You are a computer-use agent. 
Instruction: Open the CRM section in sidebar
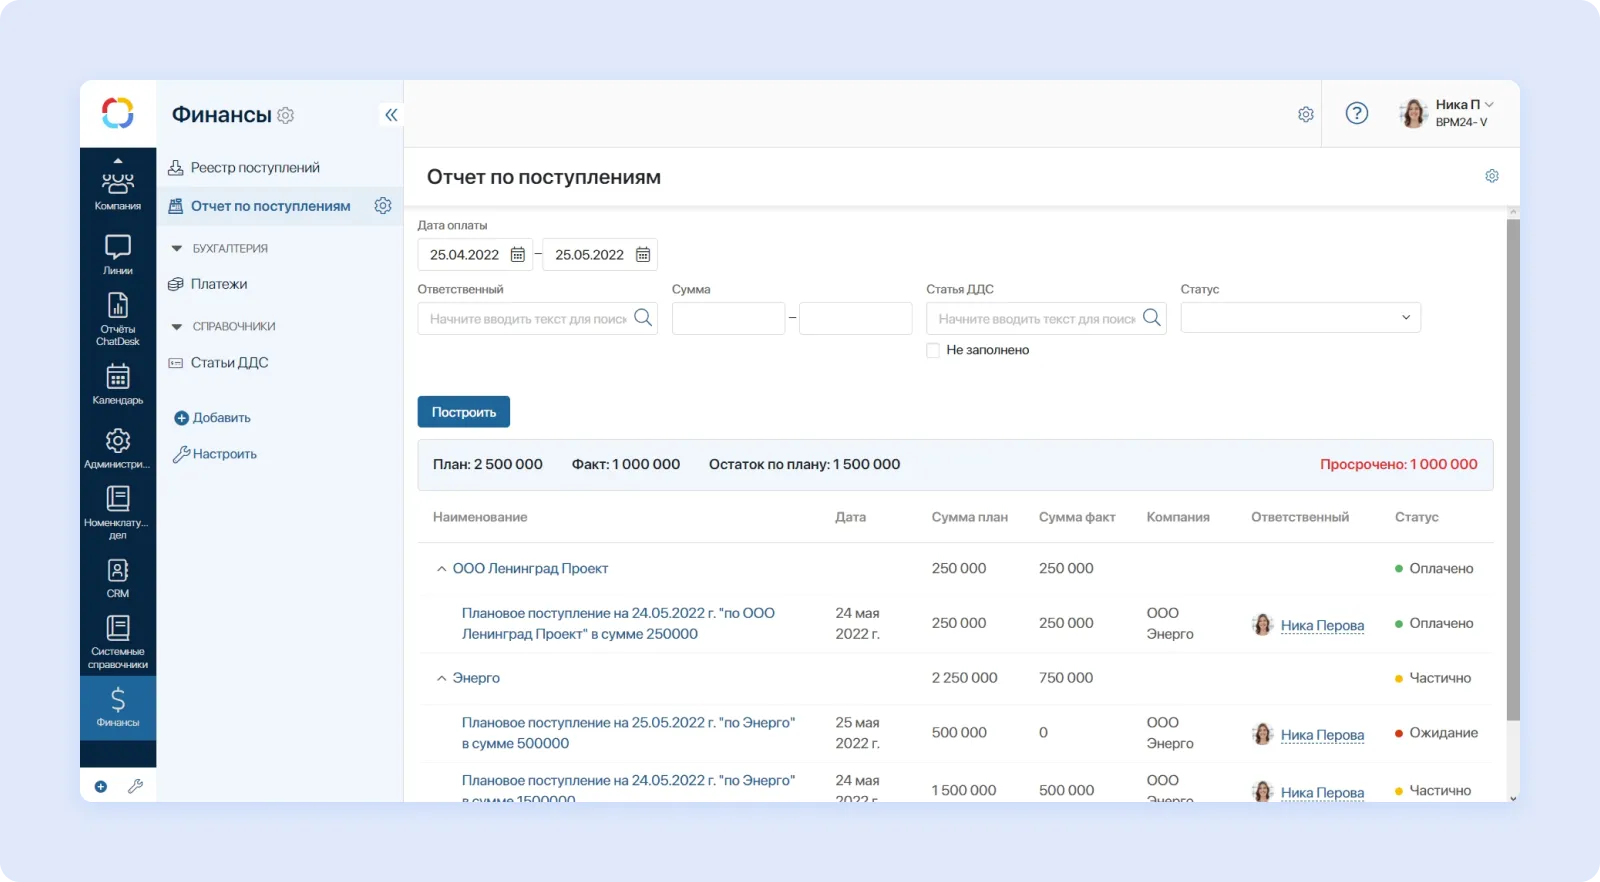[x=117, y=578]
